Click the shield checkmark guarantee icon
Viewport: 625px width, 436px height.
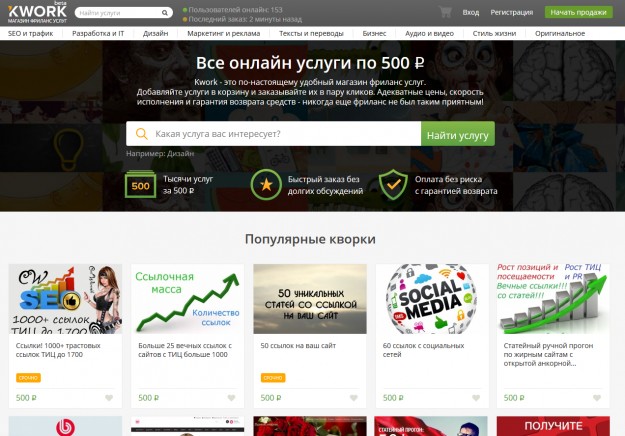point(393,185)
